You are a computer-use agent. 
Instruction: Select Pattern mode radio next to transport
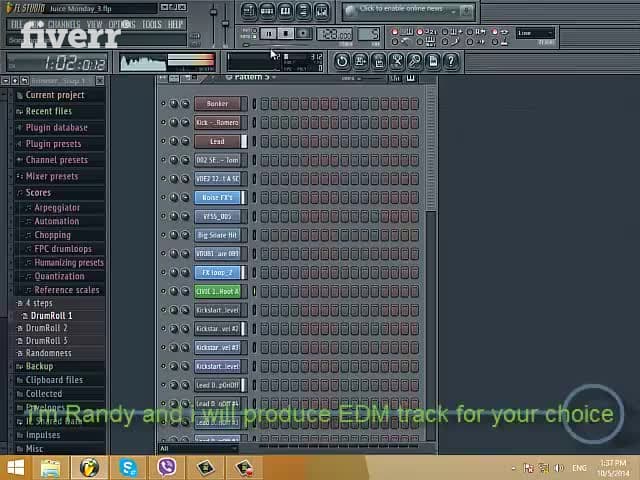click(254, 31)
